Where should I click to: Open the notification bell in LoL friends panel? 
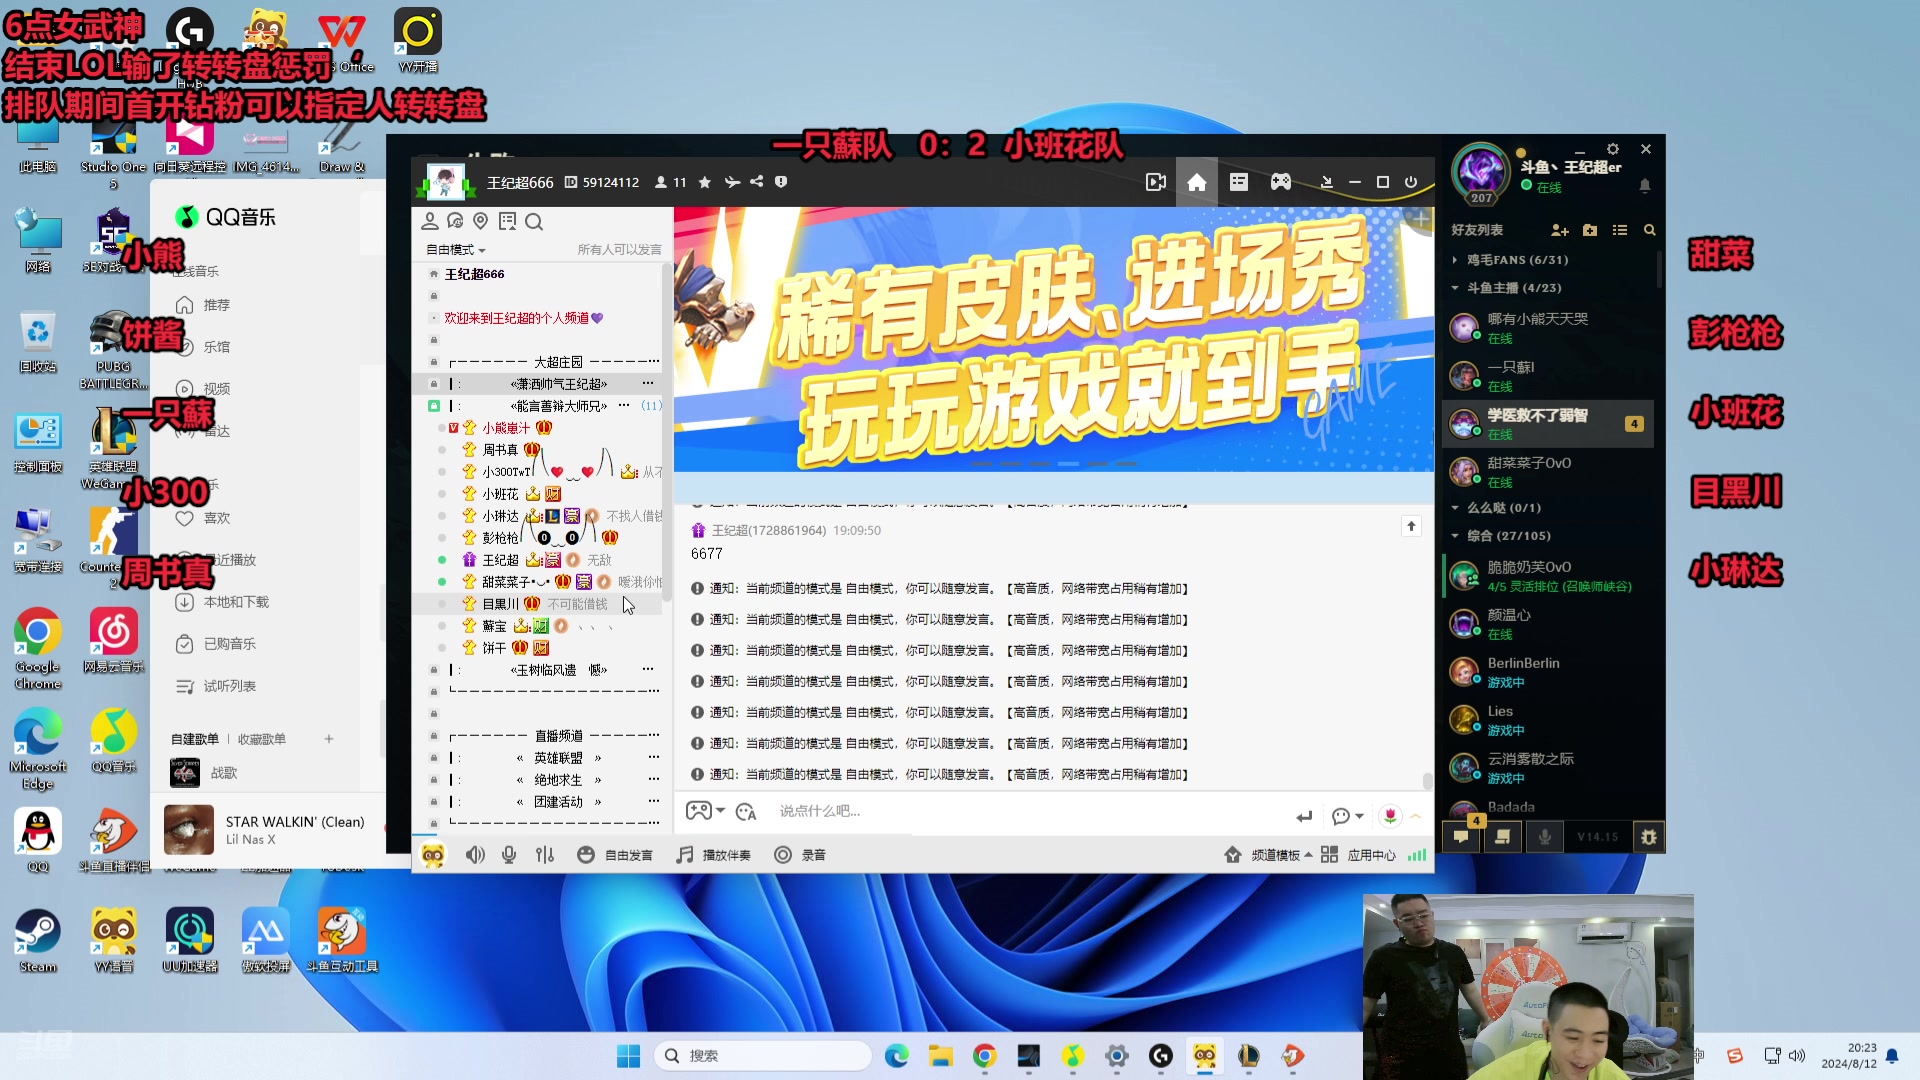click(x=1645, y=186)
